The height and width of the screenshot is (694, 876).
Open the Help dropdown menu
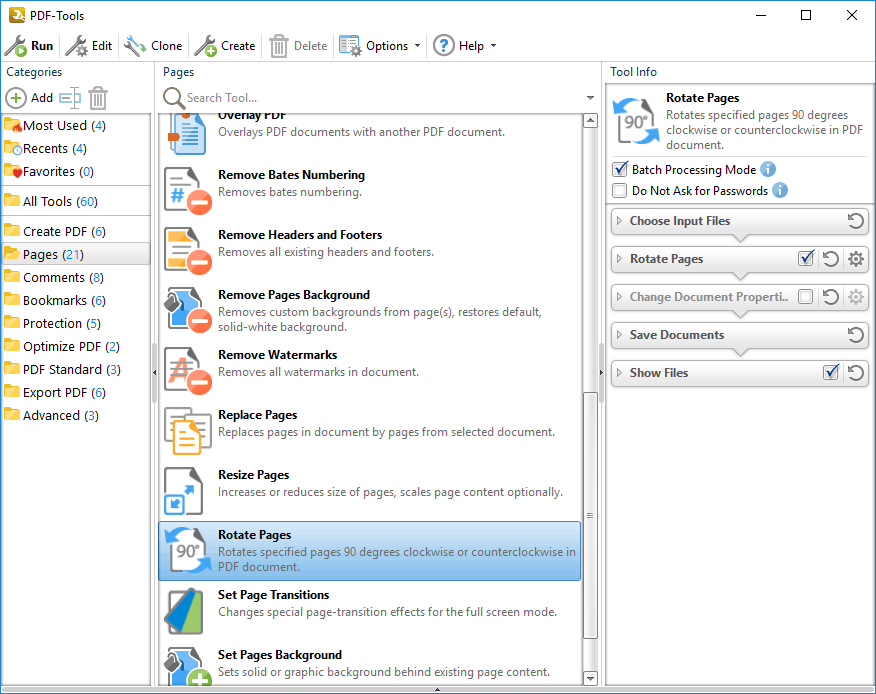465,46
